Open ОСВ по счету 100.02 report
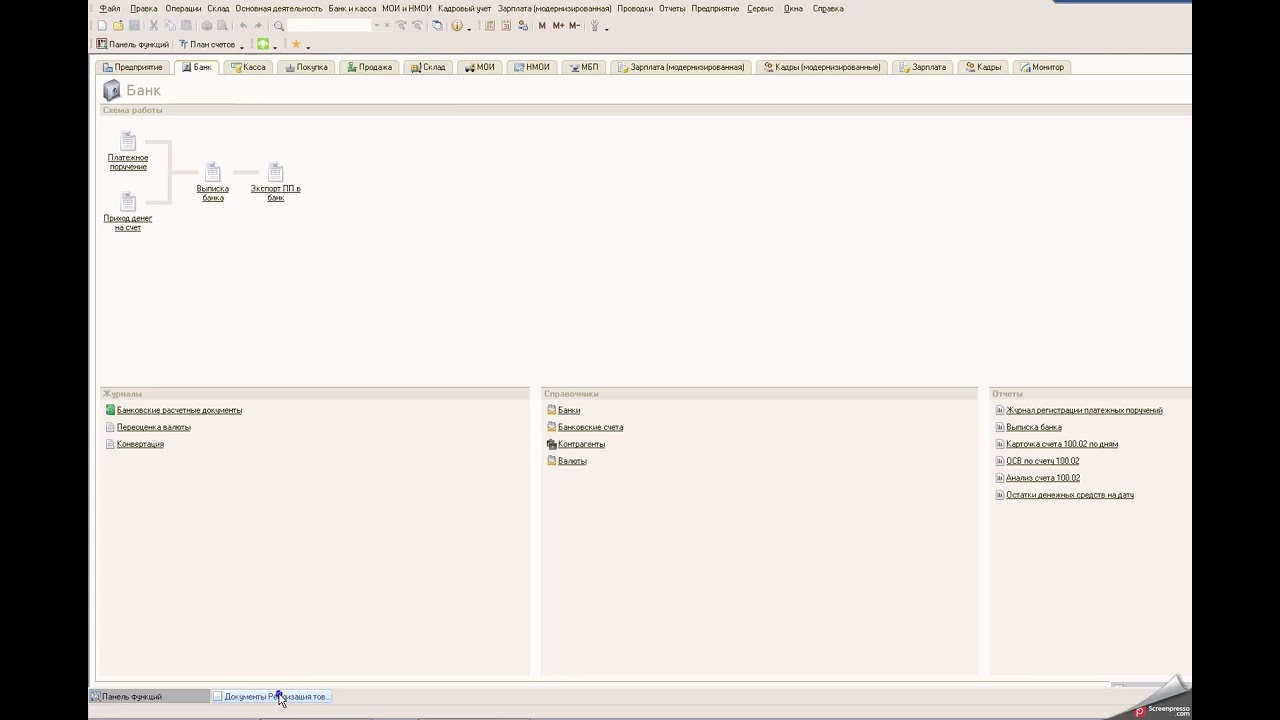Viewport: 1280px width, 720px height. click(1042, 461)
